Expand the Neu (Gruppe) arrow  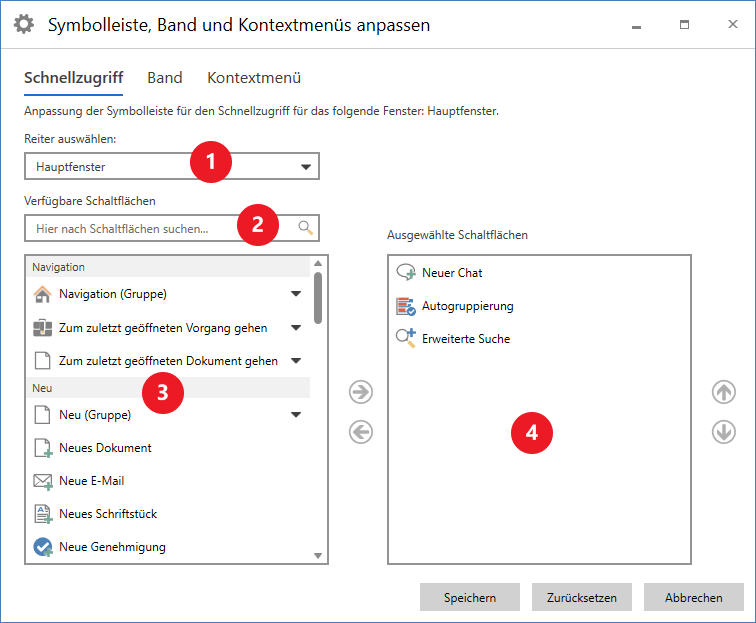pos(296,415)
